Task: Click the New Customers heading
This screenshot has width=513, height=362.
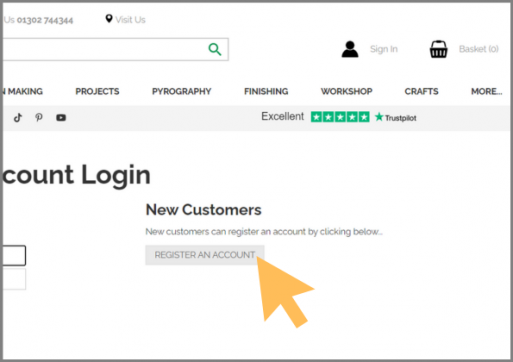Action: click(x=203, y=210)
